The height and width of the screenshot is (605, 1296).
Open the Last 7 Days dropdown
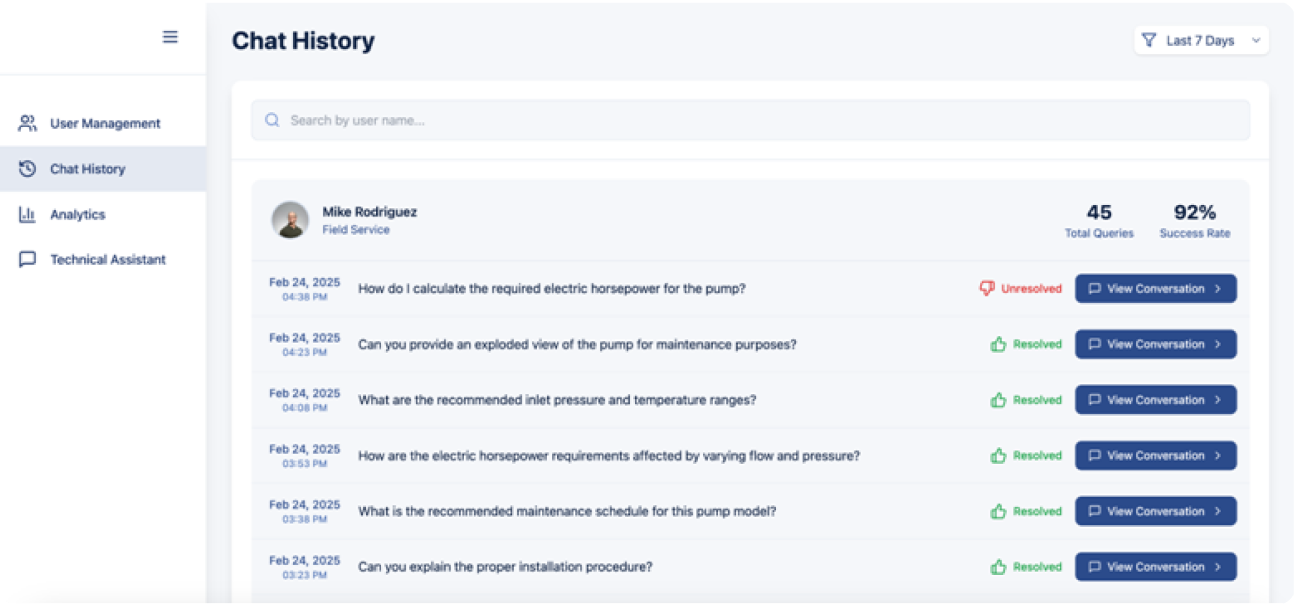point(1200,40)
